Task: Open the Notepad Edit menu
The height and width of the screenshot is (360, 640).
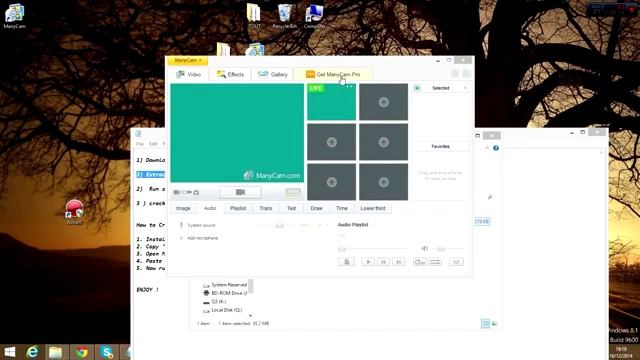Action: pos(153,144)
